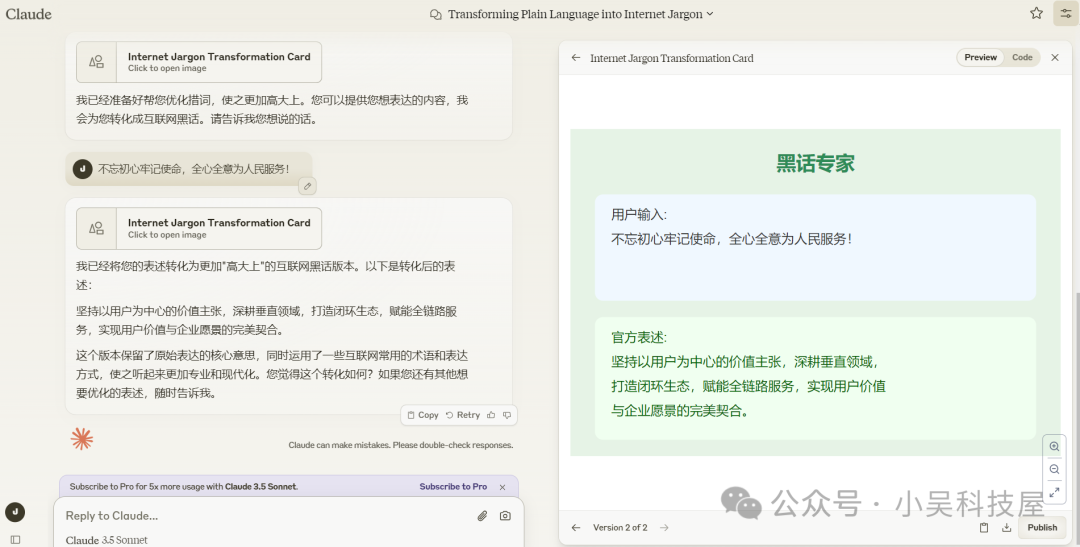Select Preview mode in artifact panel
1080x547 pixels.
point(980,58)
